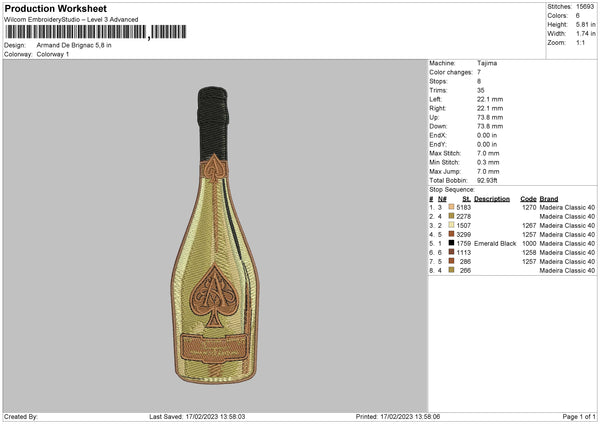
Task: Click code 1000 in the Emerald Black row
Action: coord(529,243)
